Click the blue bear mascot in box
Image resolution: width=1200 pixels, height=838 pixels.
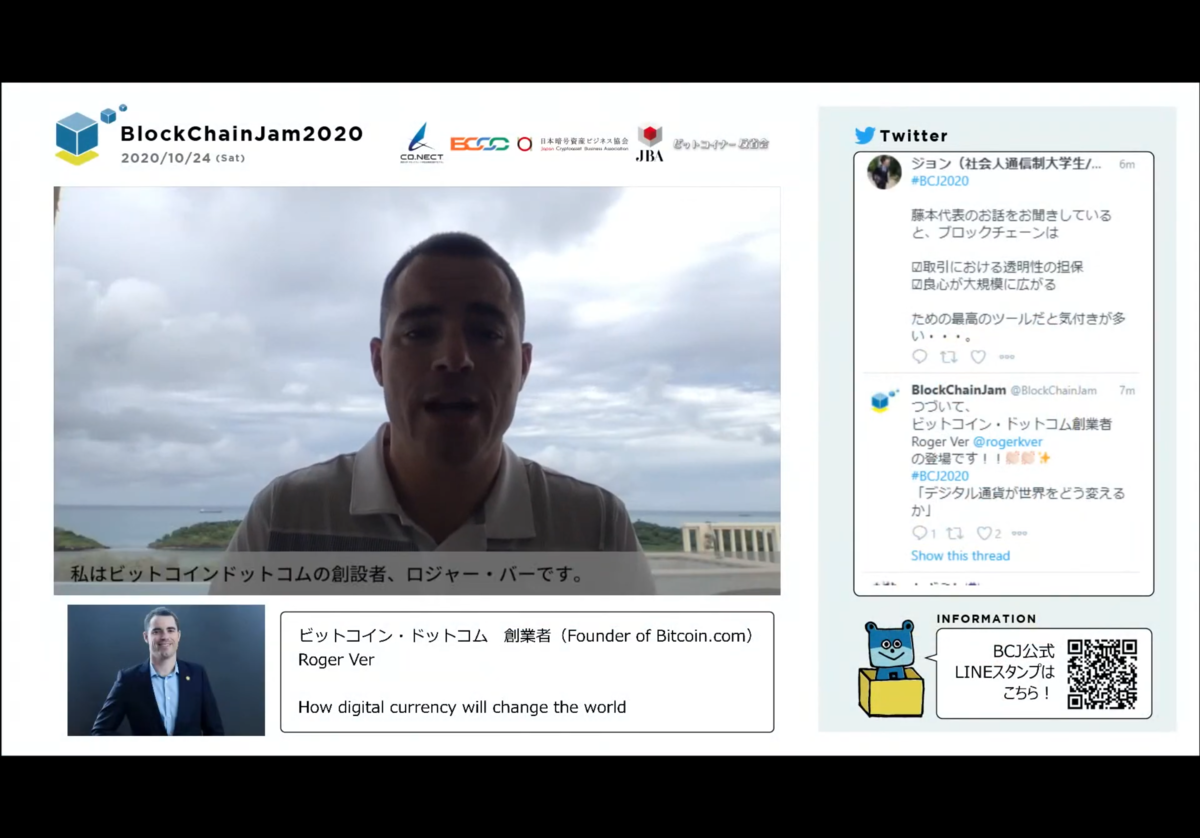[x=891, y=667]
